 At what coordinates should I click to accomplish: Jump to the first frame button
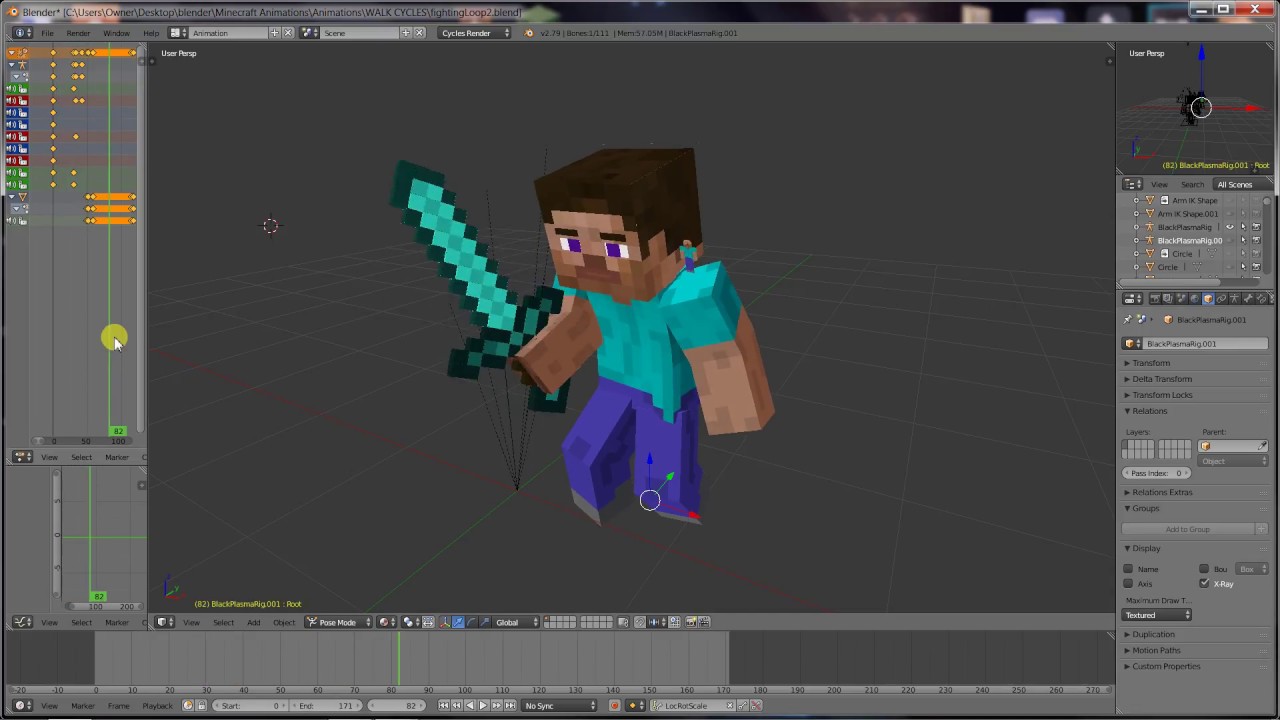click(443, 706)
